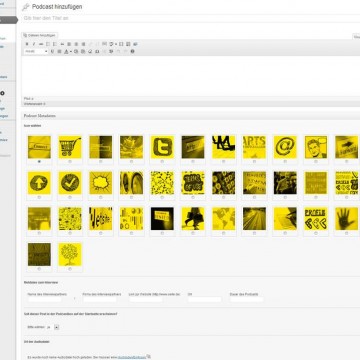Switch to the Visuell editor tab

(x=357, y=37)
